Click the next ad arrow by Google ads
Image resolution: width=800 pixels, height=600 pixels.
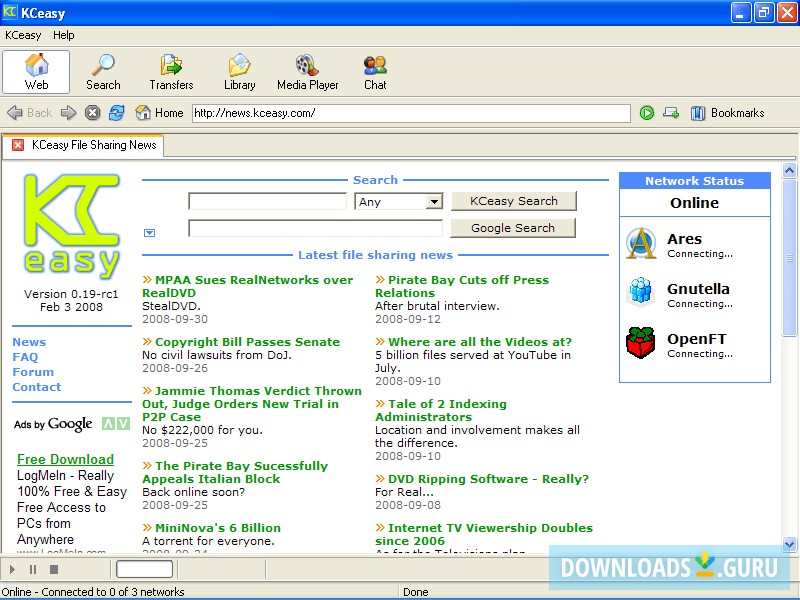123,423
